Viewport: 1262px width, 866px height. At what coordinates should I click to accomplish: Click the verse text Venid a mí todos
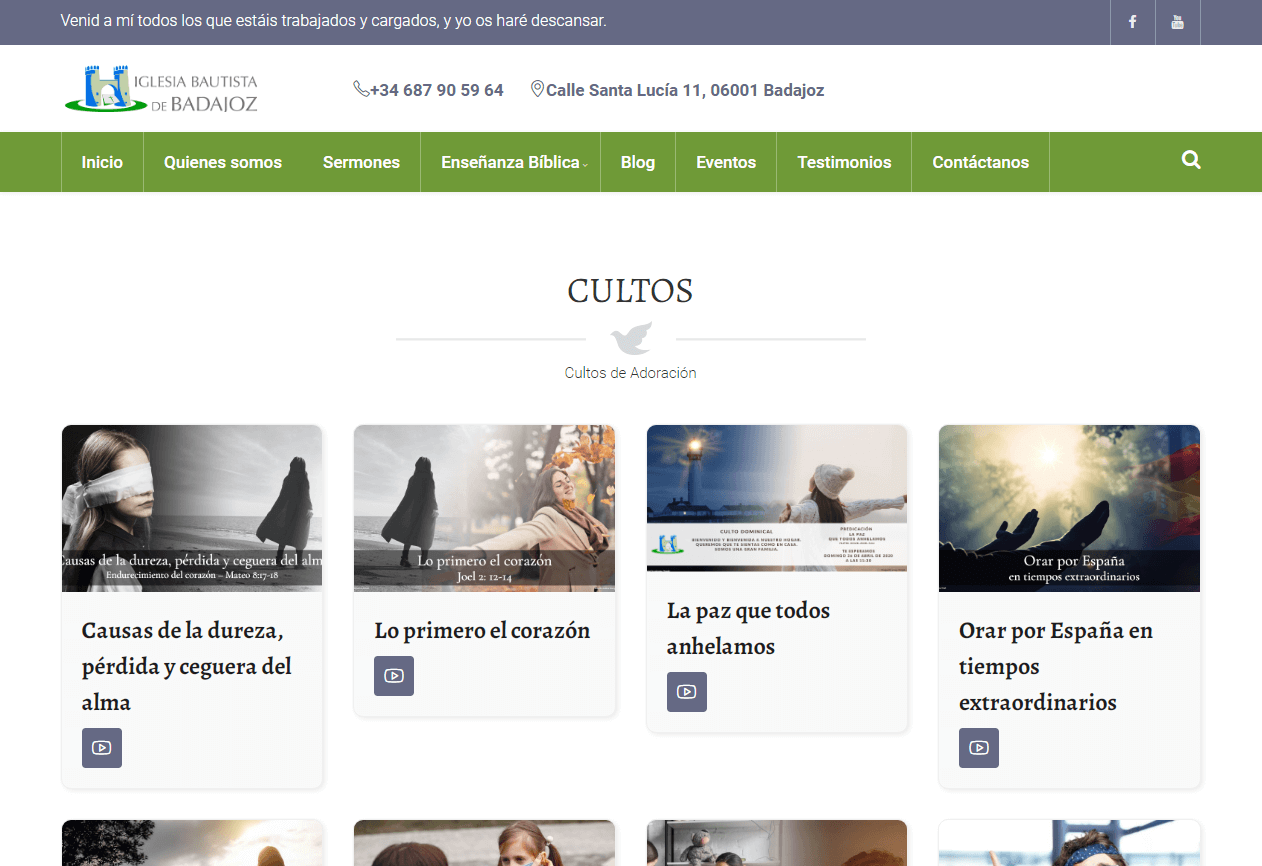[333, 20]
